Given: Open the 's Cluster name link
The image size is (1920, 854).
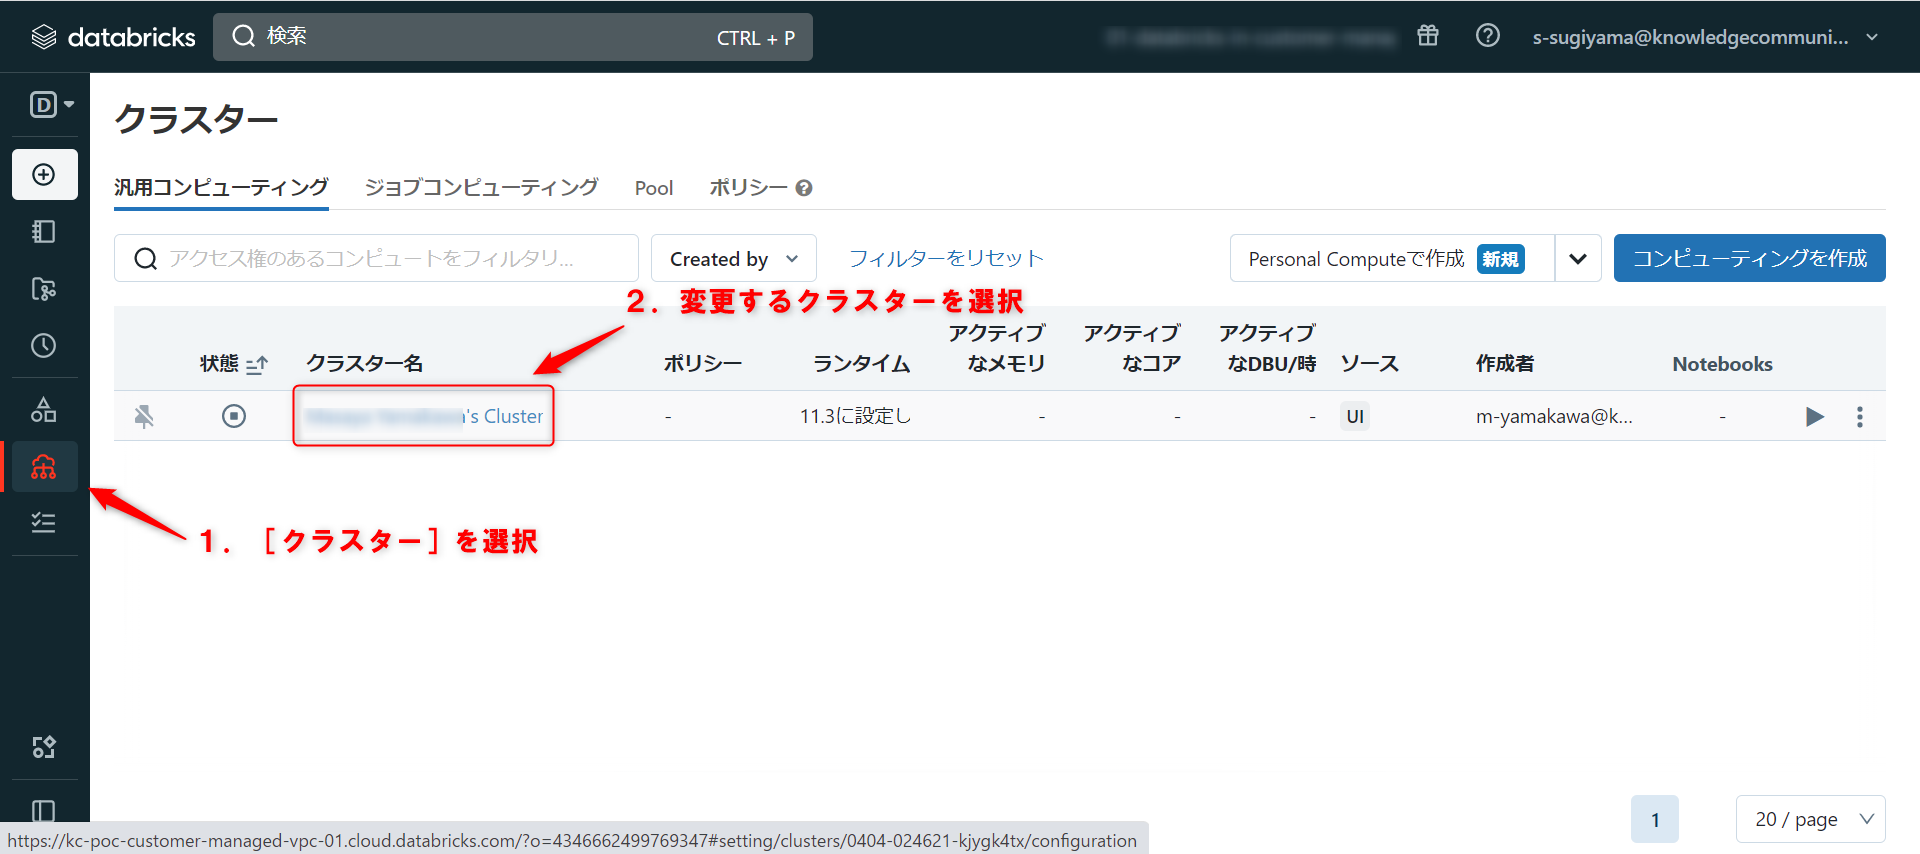Looking at the screenshot, I should 424,416.
